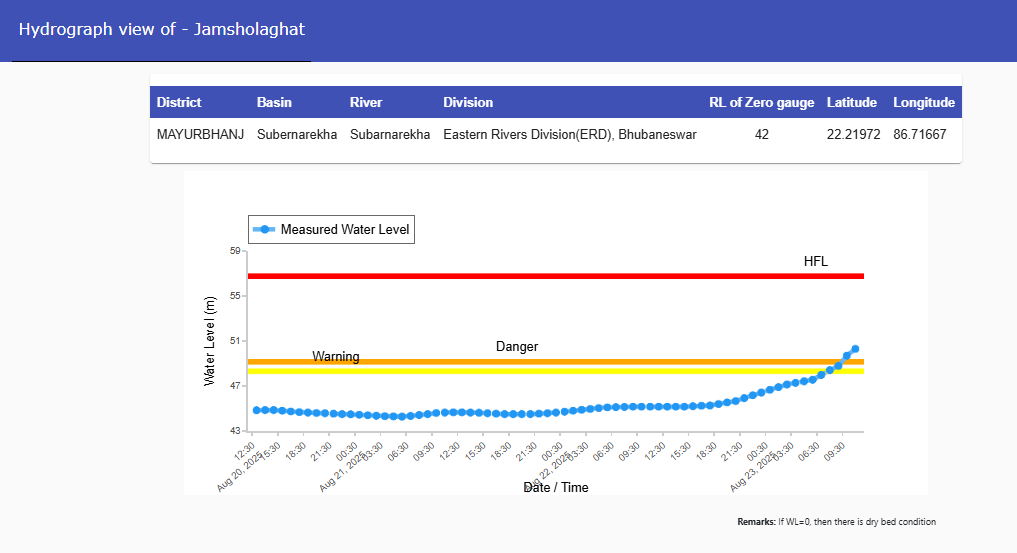
Task: Select the longitude value 86.71667
Action: [x=920, y=134]
